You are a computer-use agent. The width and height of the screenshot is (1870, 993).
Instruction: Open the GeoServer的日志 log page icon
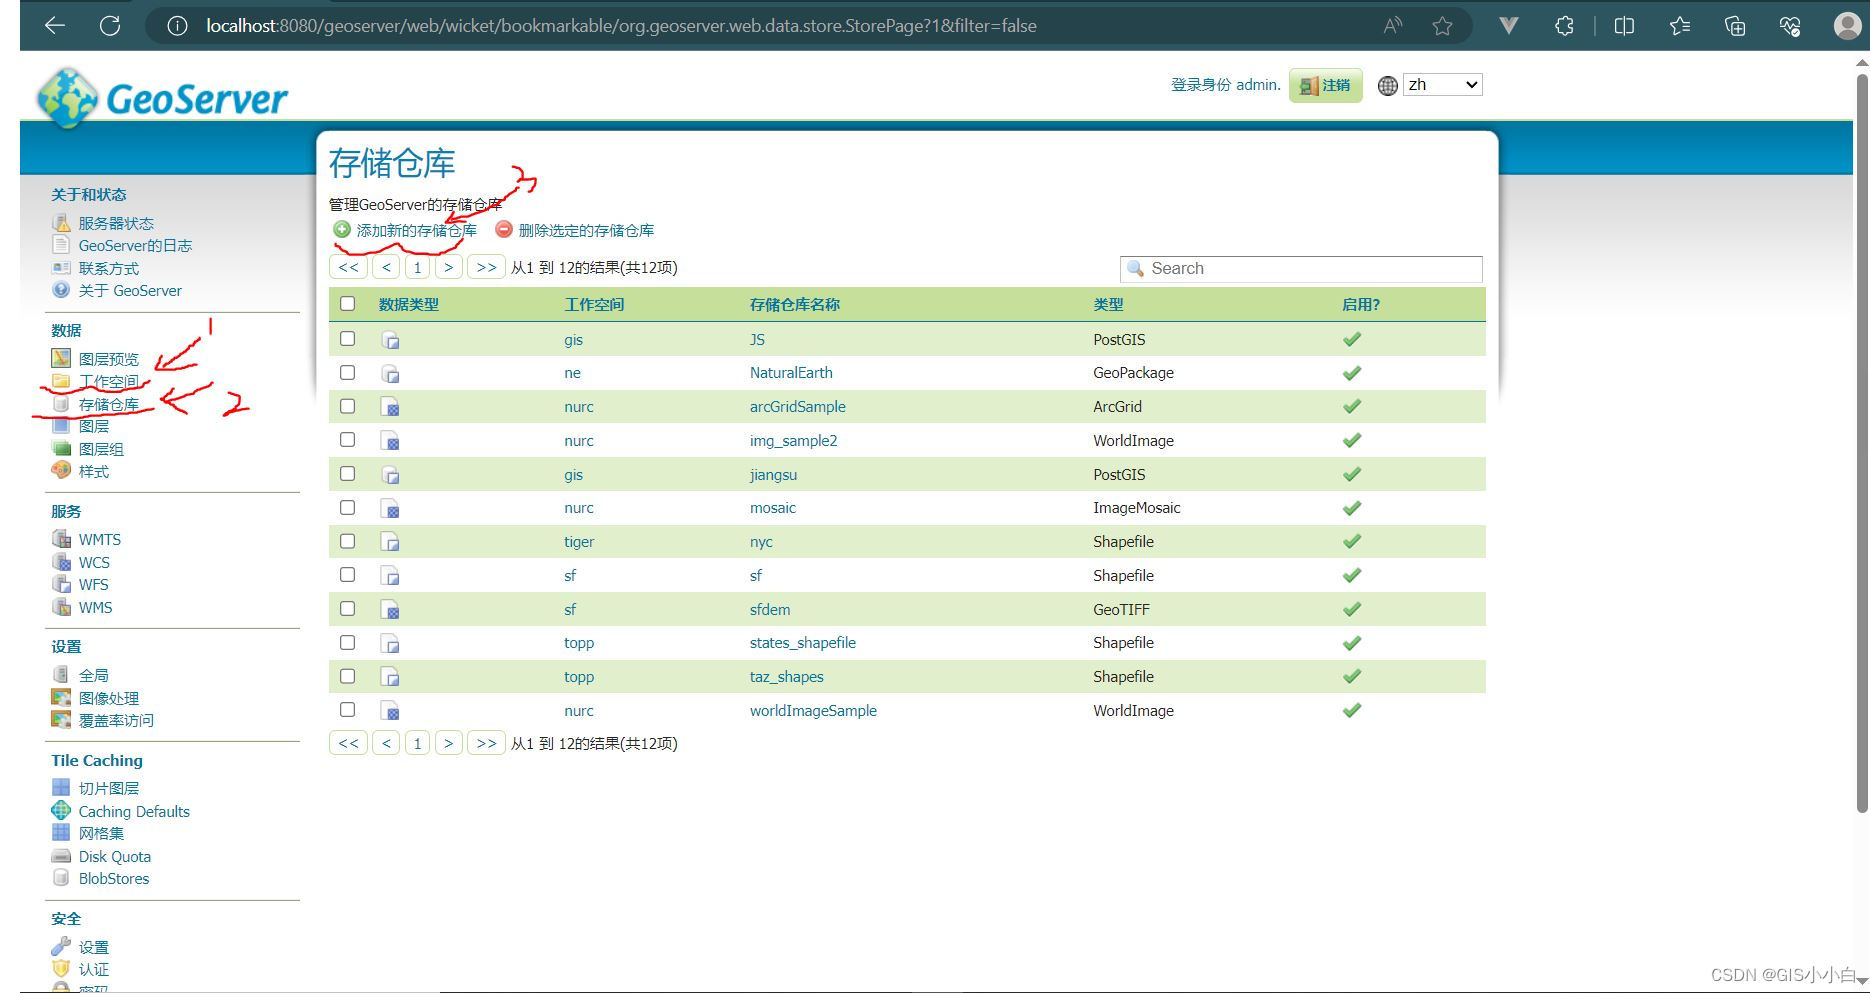tap(61, 245)
